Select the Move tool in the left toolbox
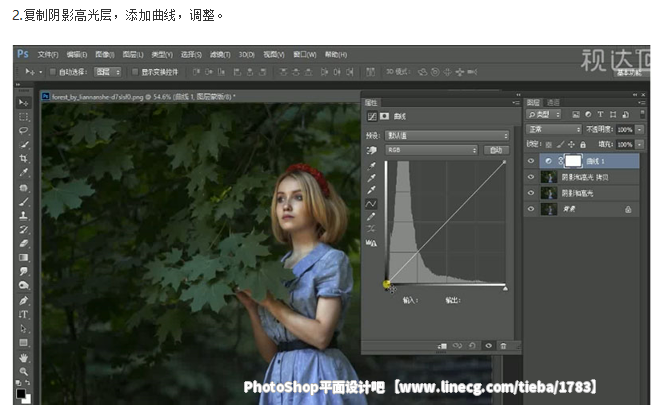 point(23,102)
